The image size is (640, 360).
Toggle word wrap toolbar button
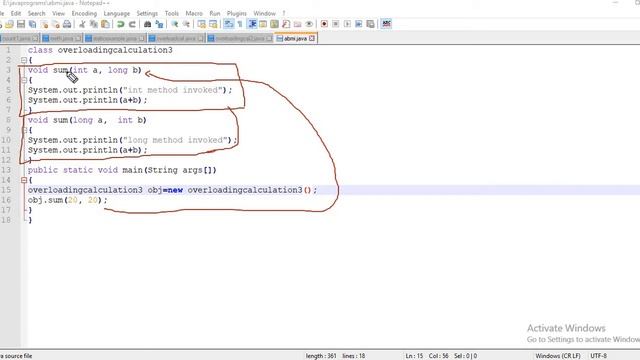click(x=229, y=24)
